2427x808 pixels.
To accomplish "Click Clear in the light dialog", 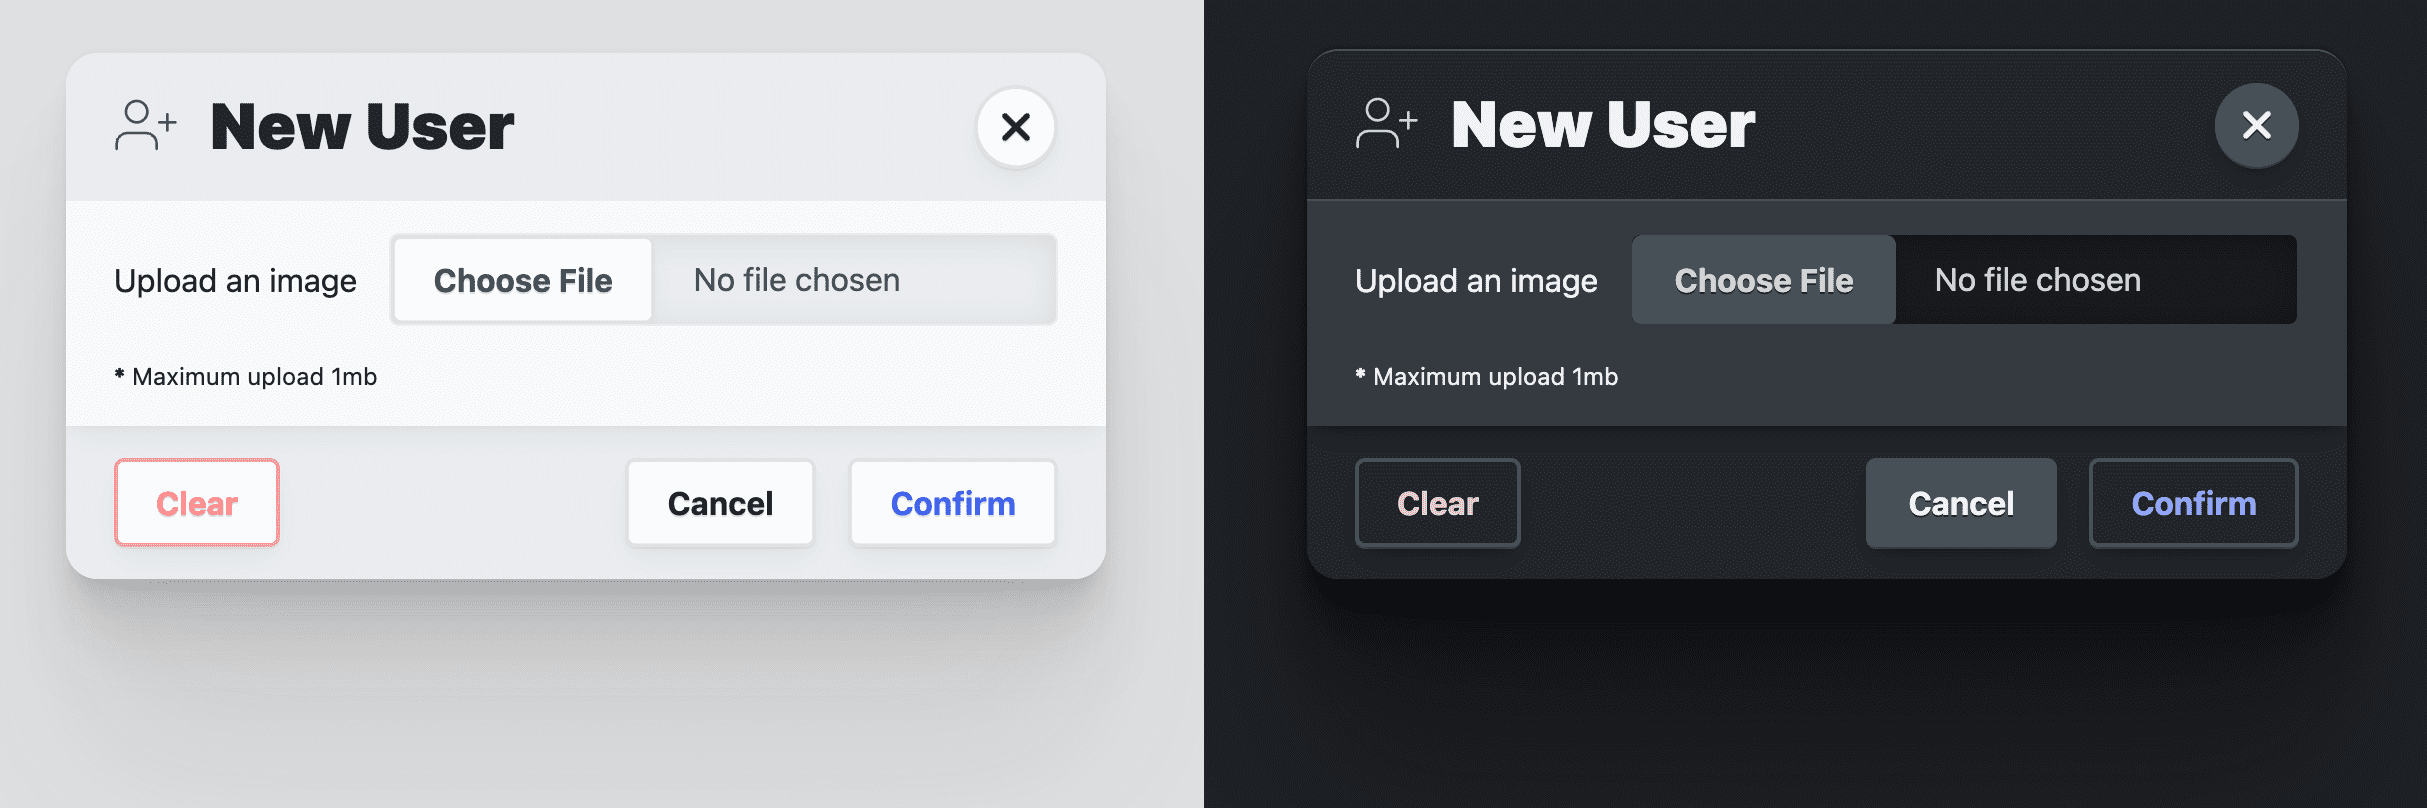I will point(196,503).
